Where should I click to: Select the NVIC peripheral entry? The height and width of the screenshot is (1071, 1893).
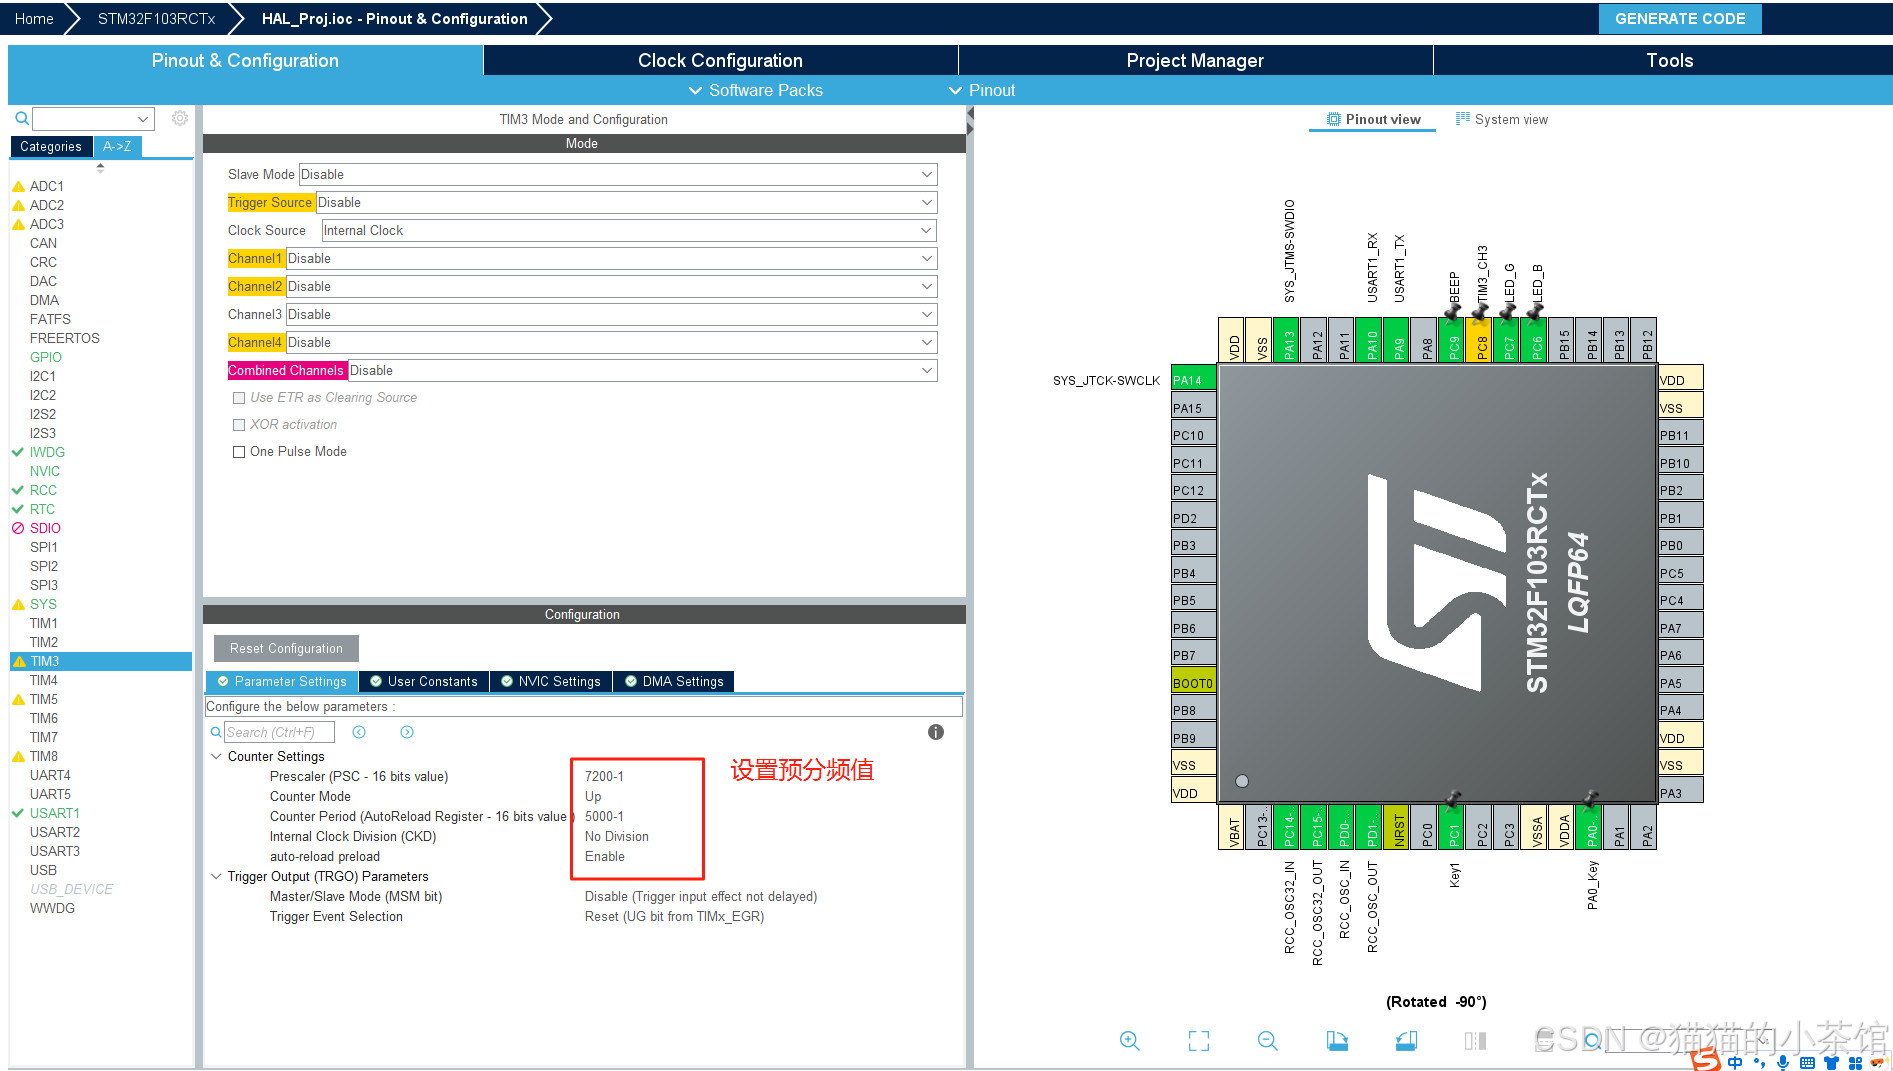tap(45, 471)
